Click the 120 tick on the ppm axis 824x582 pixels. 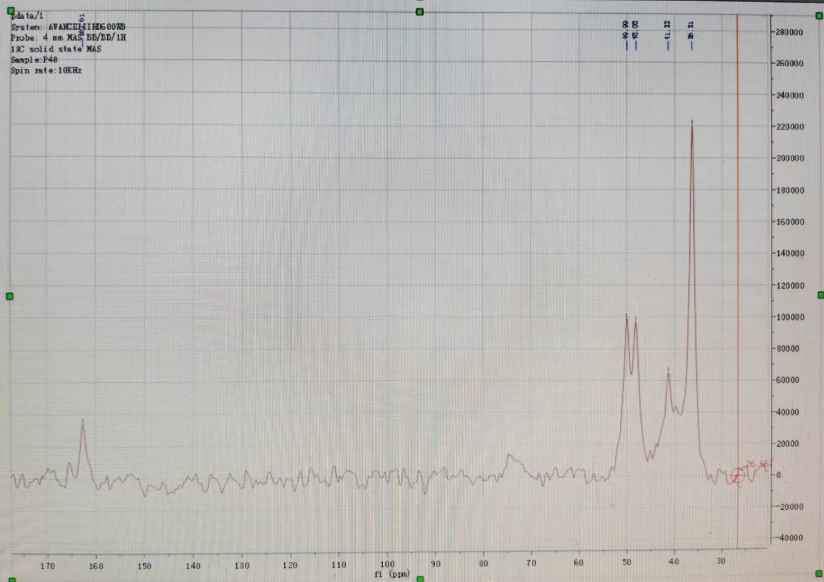(x=290, y=565)
